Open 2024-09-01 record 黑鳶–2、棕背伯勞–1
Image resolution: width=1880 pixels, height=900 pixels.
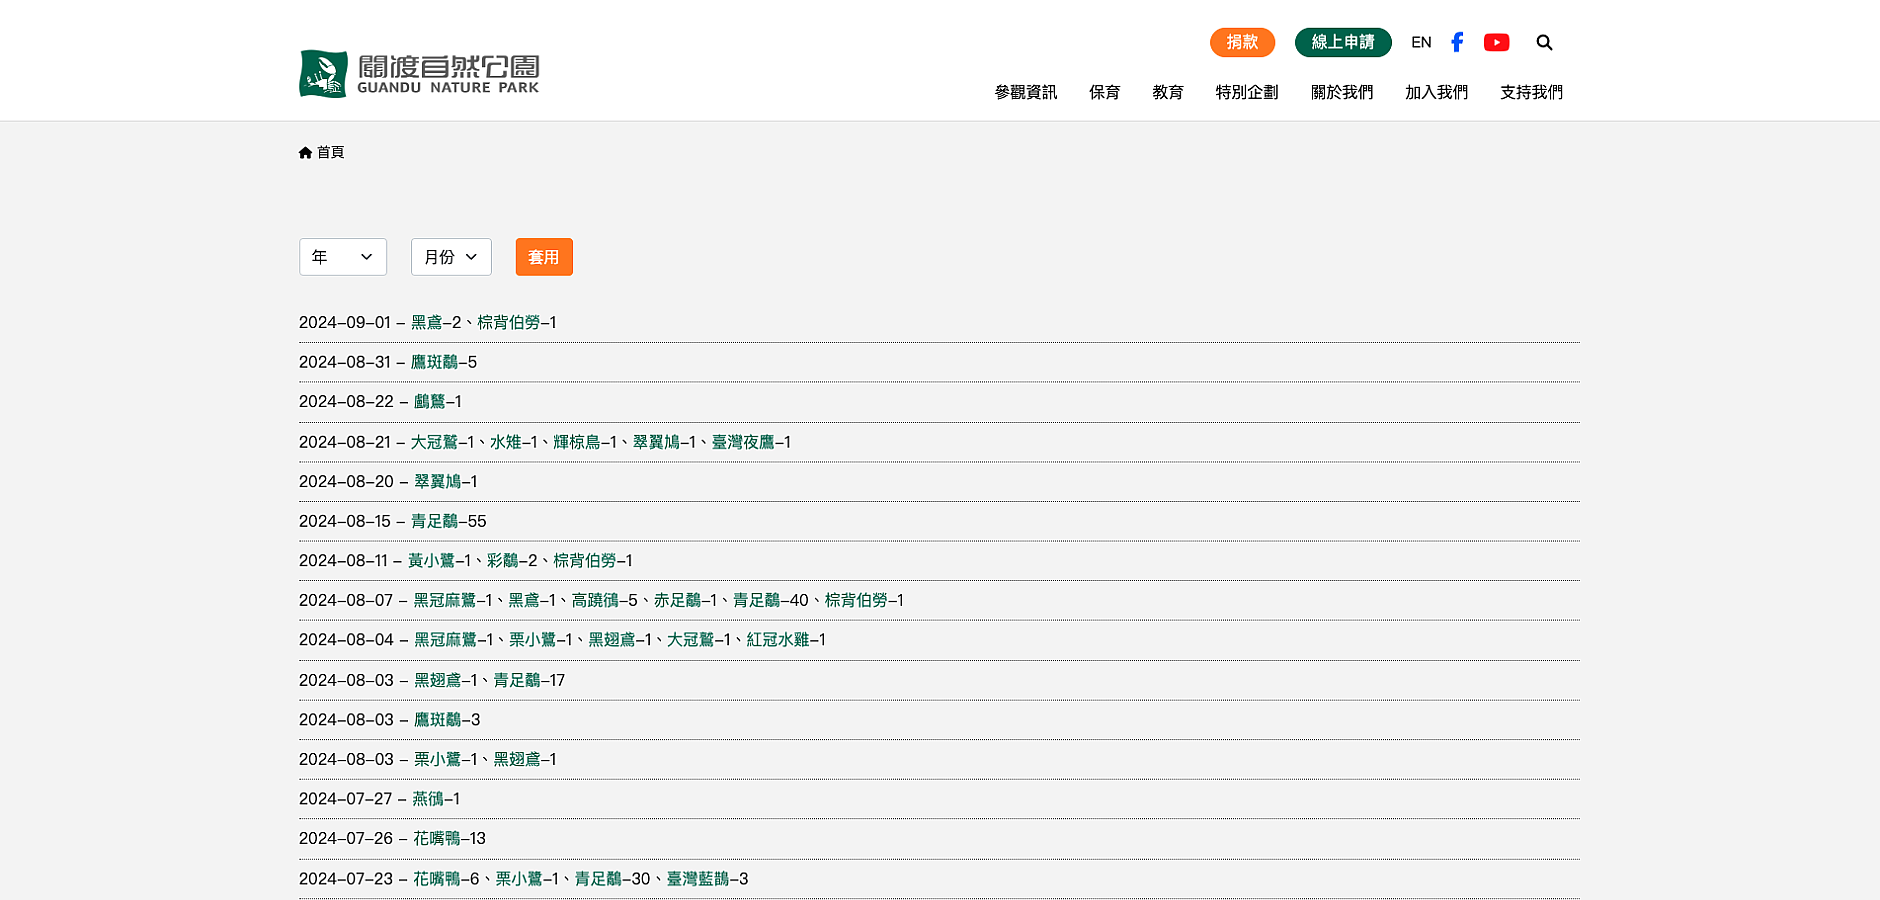pos(484,322)
